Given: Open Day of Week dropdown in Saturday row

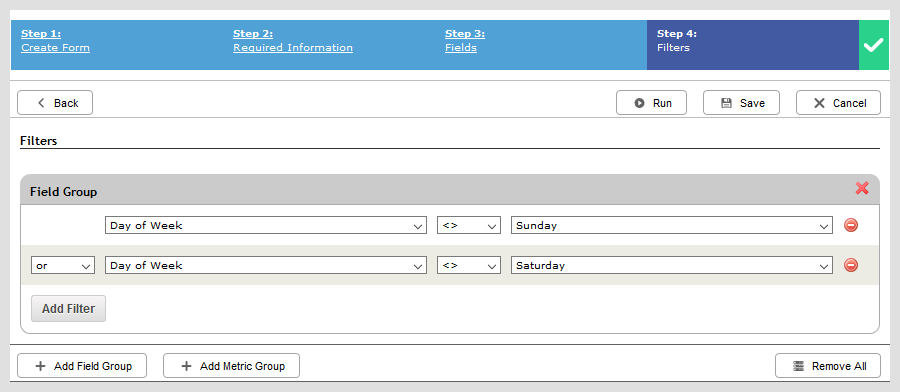Looking at the screenshot, I should tap(266, 265).
